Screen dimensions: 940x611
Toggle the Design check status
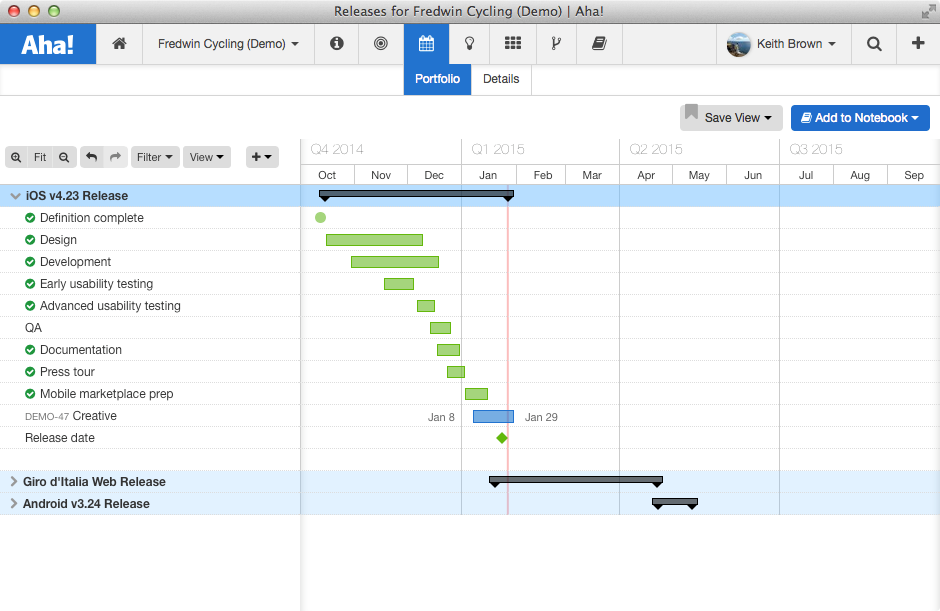[30, 240]
